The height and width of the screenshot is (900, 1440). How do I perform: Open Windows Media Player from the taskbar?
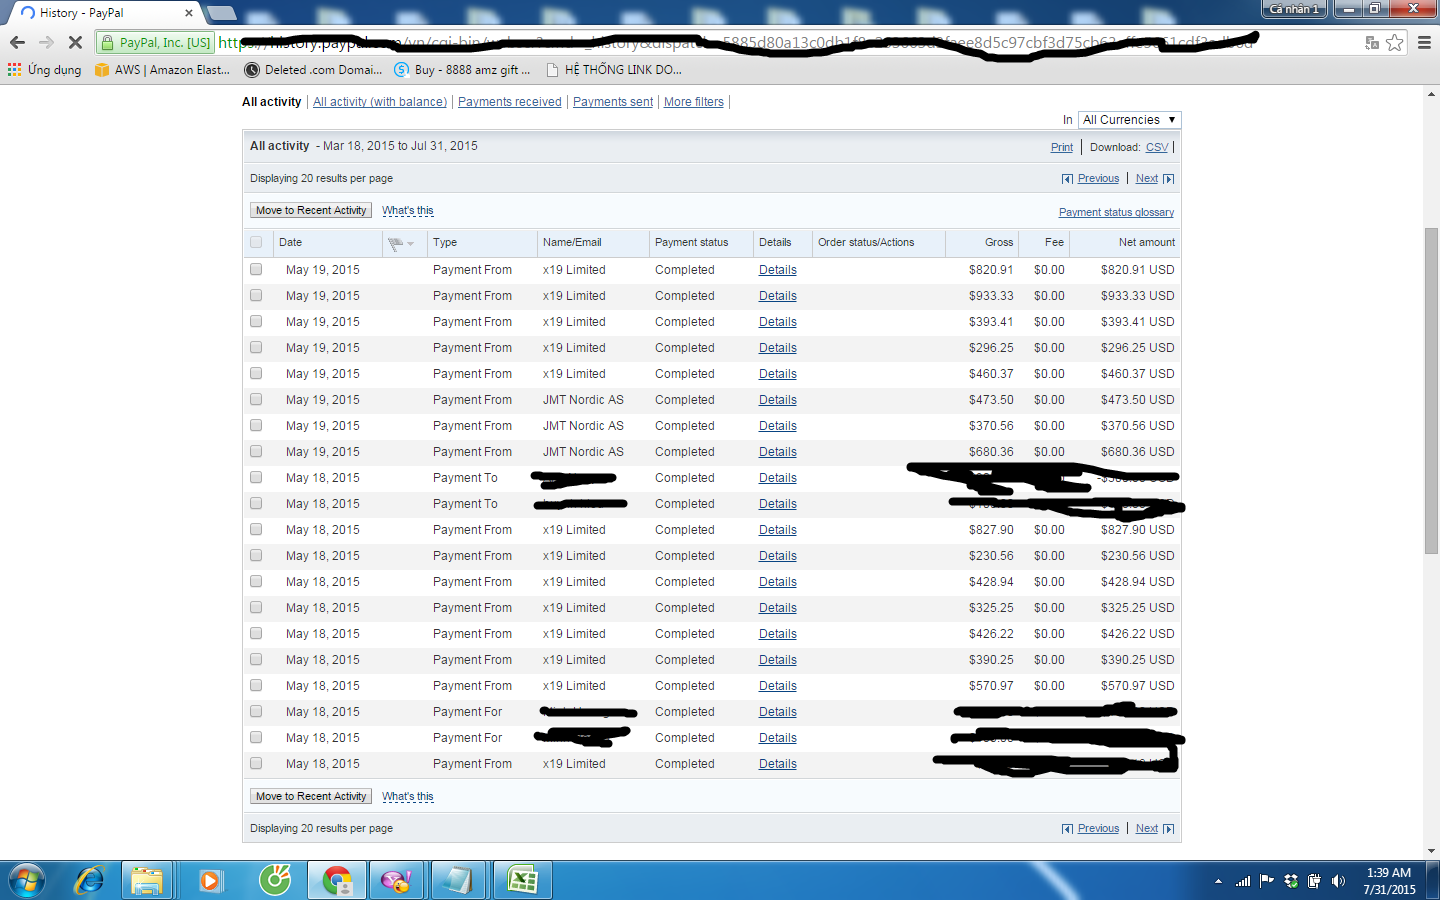pyautogui.click(x=210, y=881)
